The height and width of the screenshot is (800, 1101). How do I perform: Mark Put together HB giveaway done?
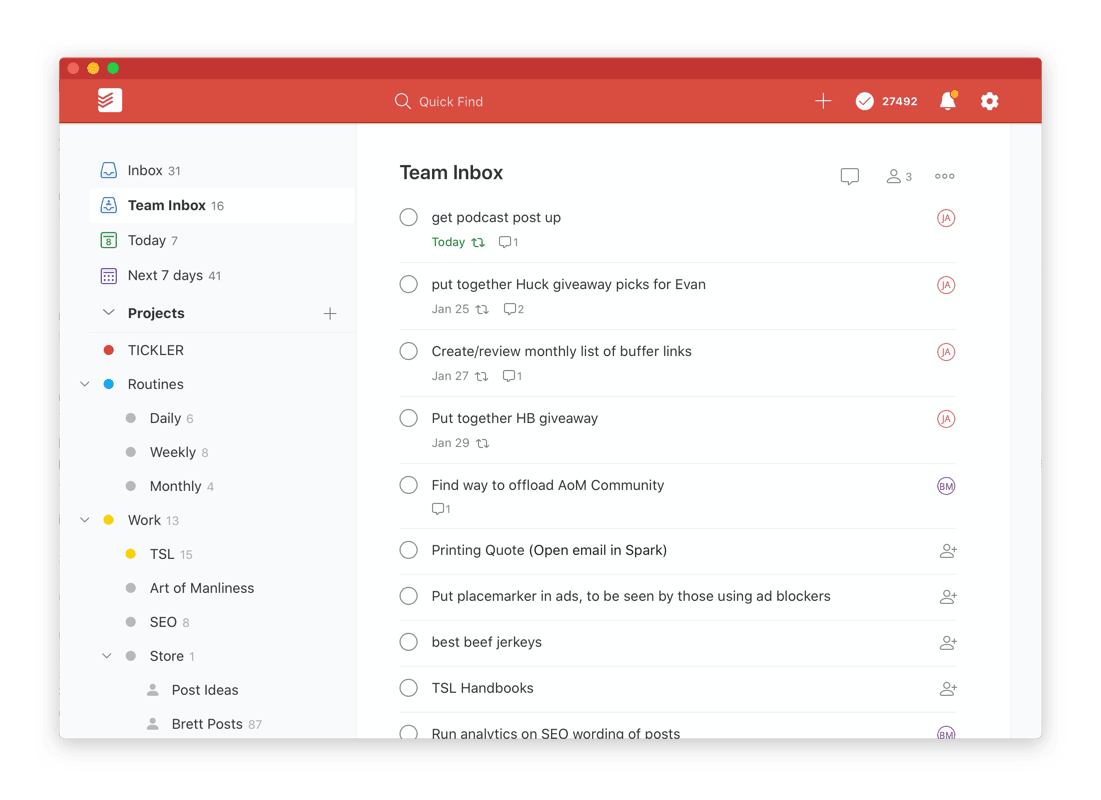coord(408,418)
